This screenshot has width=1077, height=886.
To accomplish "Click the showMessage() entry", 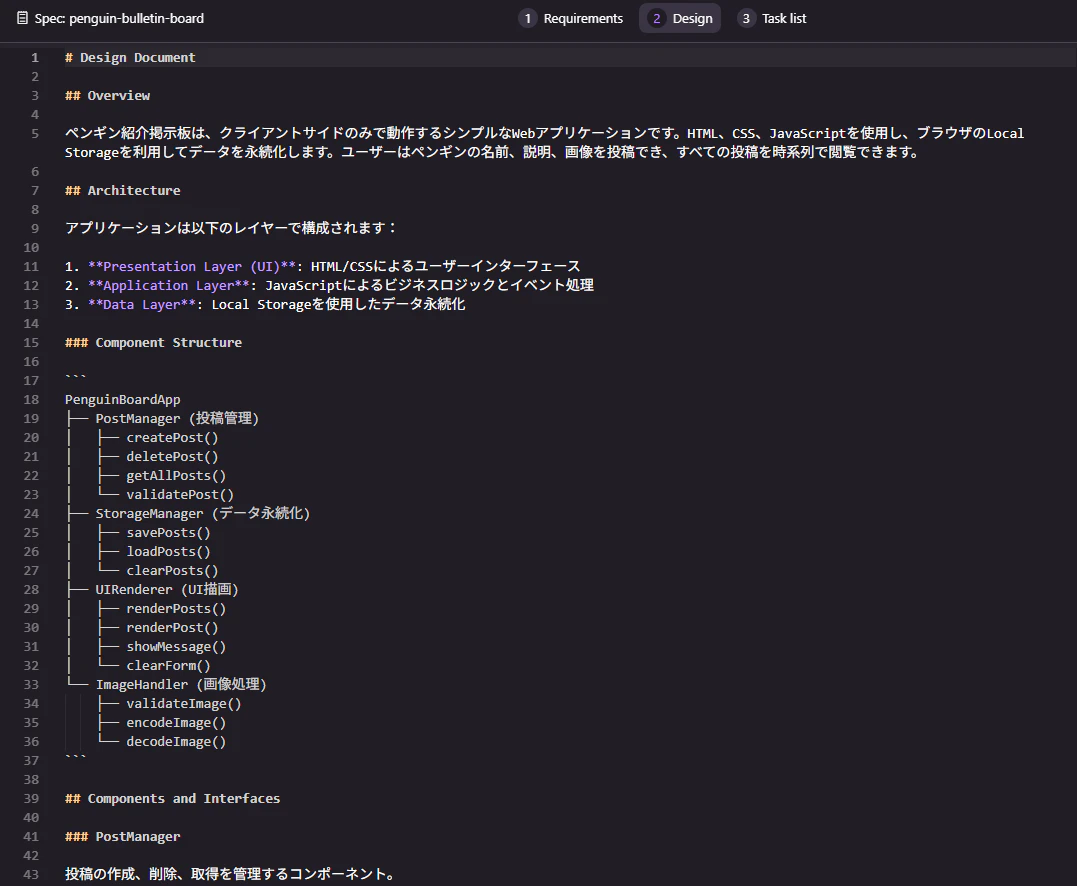I will (176, 646).
